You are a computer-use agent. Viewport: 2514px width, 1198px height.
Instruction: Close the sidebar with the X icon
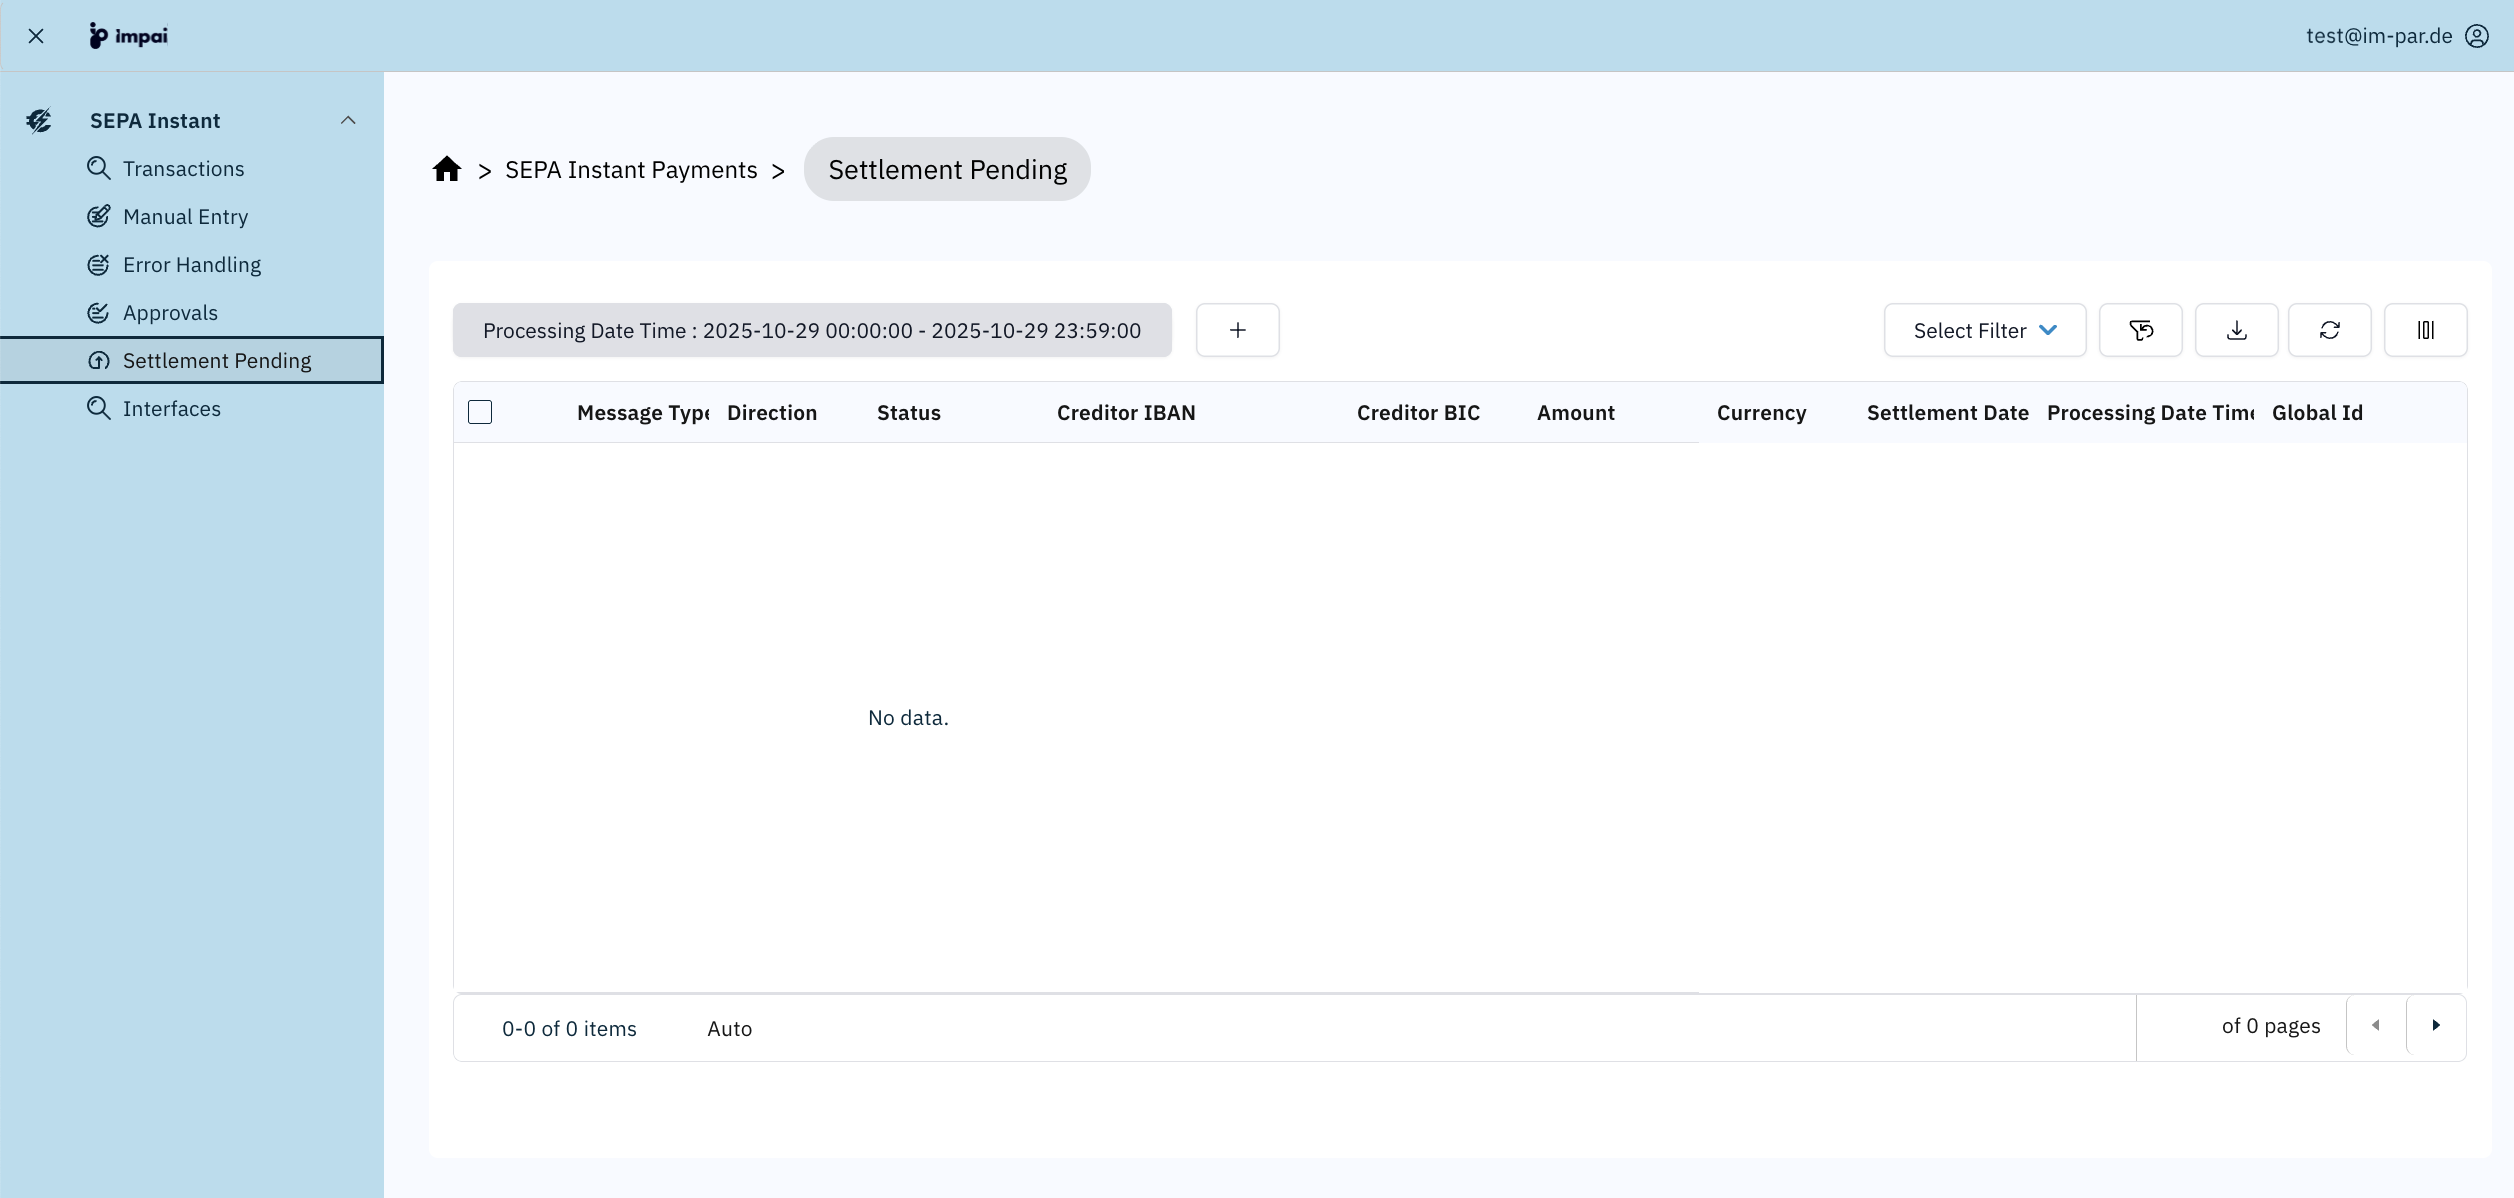pyautogui.click(x=36, y=36)
